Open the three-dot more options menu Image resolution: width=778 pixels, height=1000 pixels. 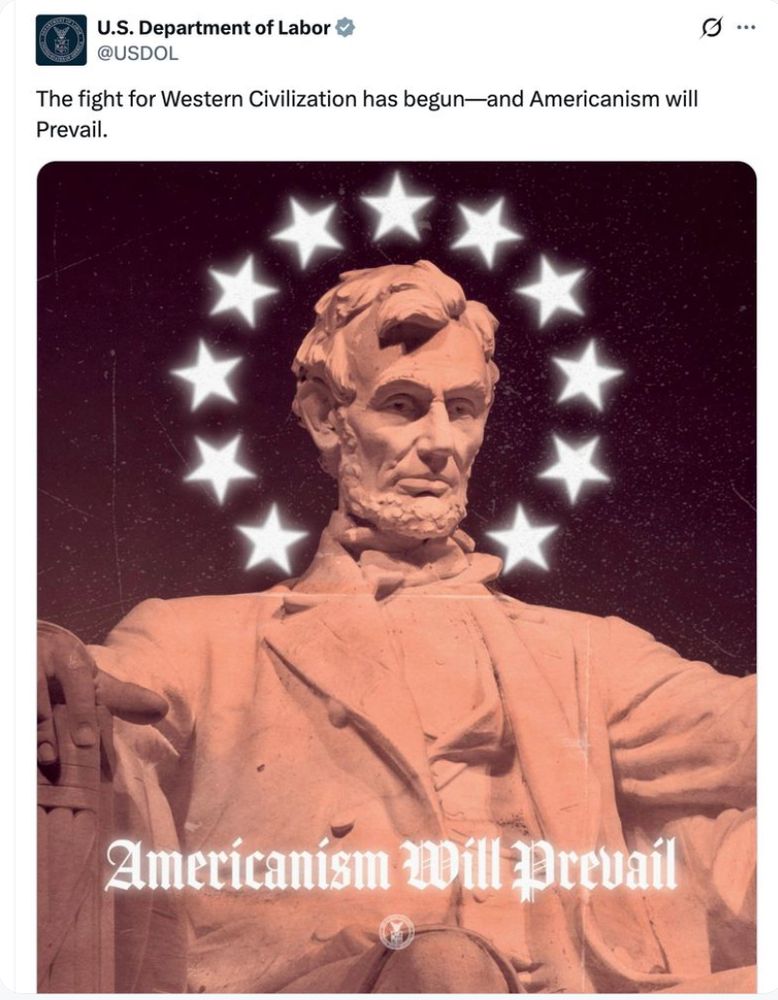tap(745, 27)
